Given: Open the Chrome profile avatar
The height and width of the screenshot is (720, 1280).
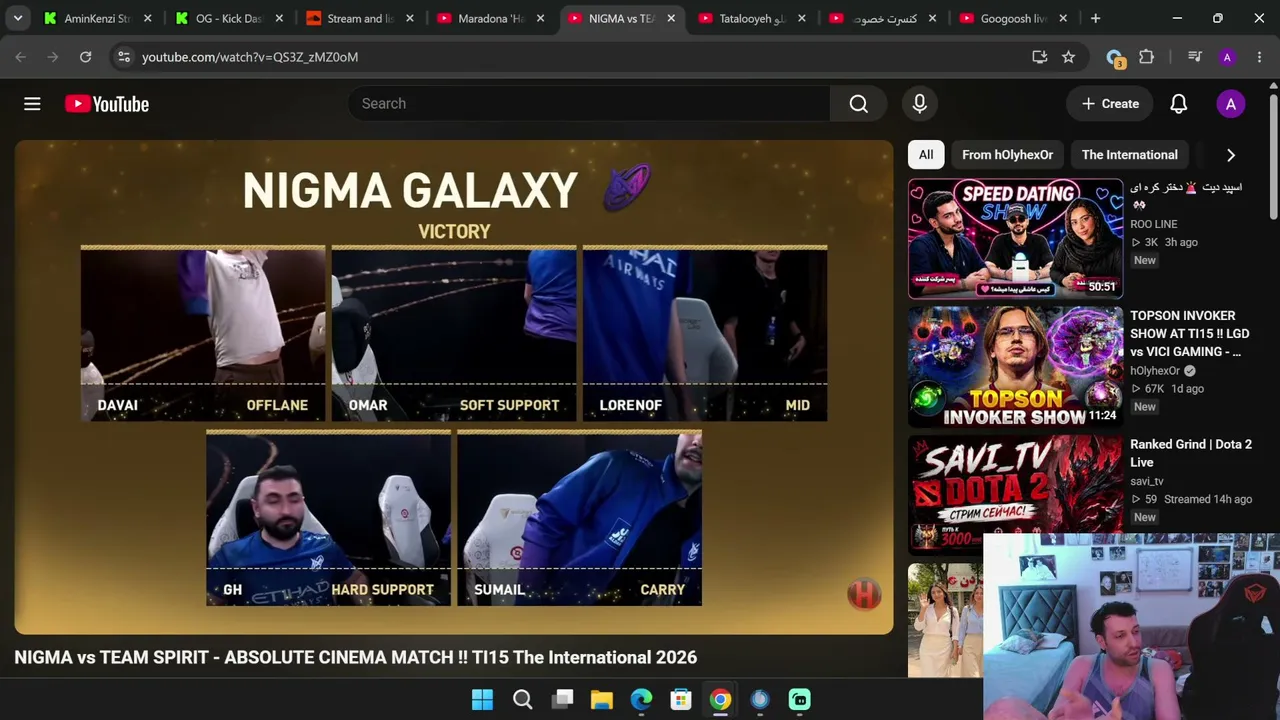Looking at the screenshot, I should (x=1227, y=57).
